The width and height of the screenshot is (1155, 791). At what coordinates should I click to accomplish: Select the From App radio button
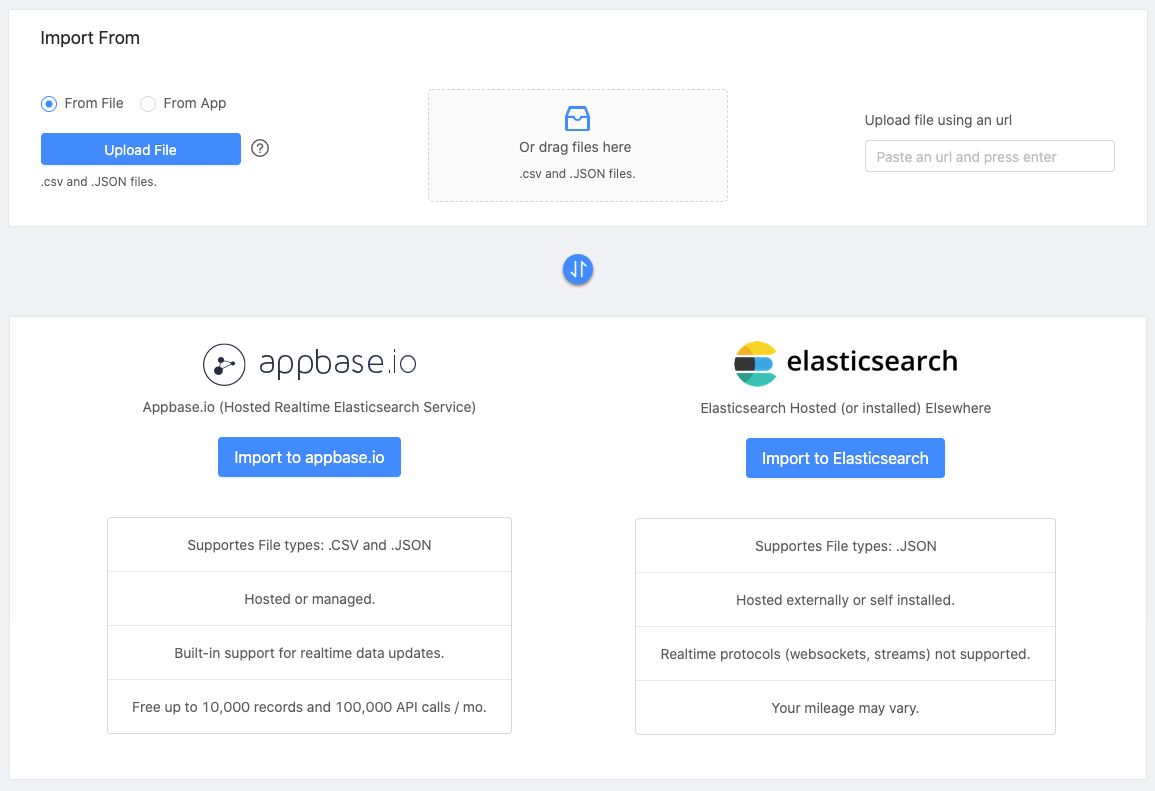coord(148,104)
